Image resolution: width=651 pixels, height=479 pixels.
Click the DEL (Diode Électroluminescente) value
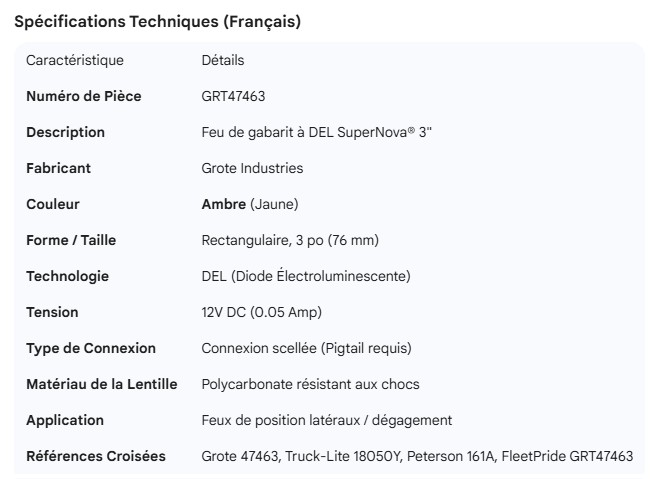click(x=306, y=276)
